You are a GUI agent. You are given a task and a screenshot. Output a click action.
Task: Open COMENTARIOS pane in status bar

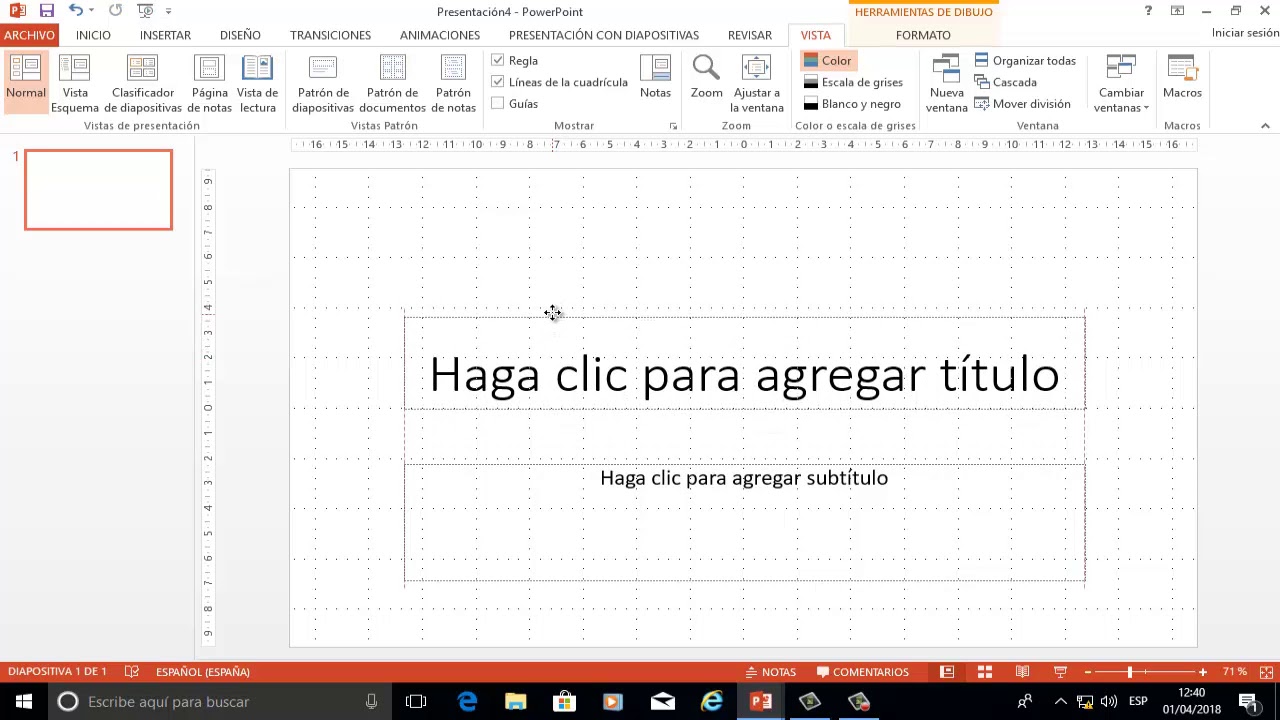[x=863, y=672]
